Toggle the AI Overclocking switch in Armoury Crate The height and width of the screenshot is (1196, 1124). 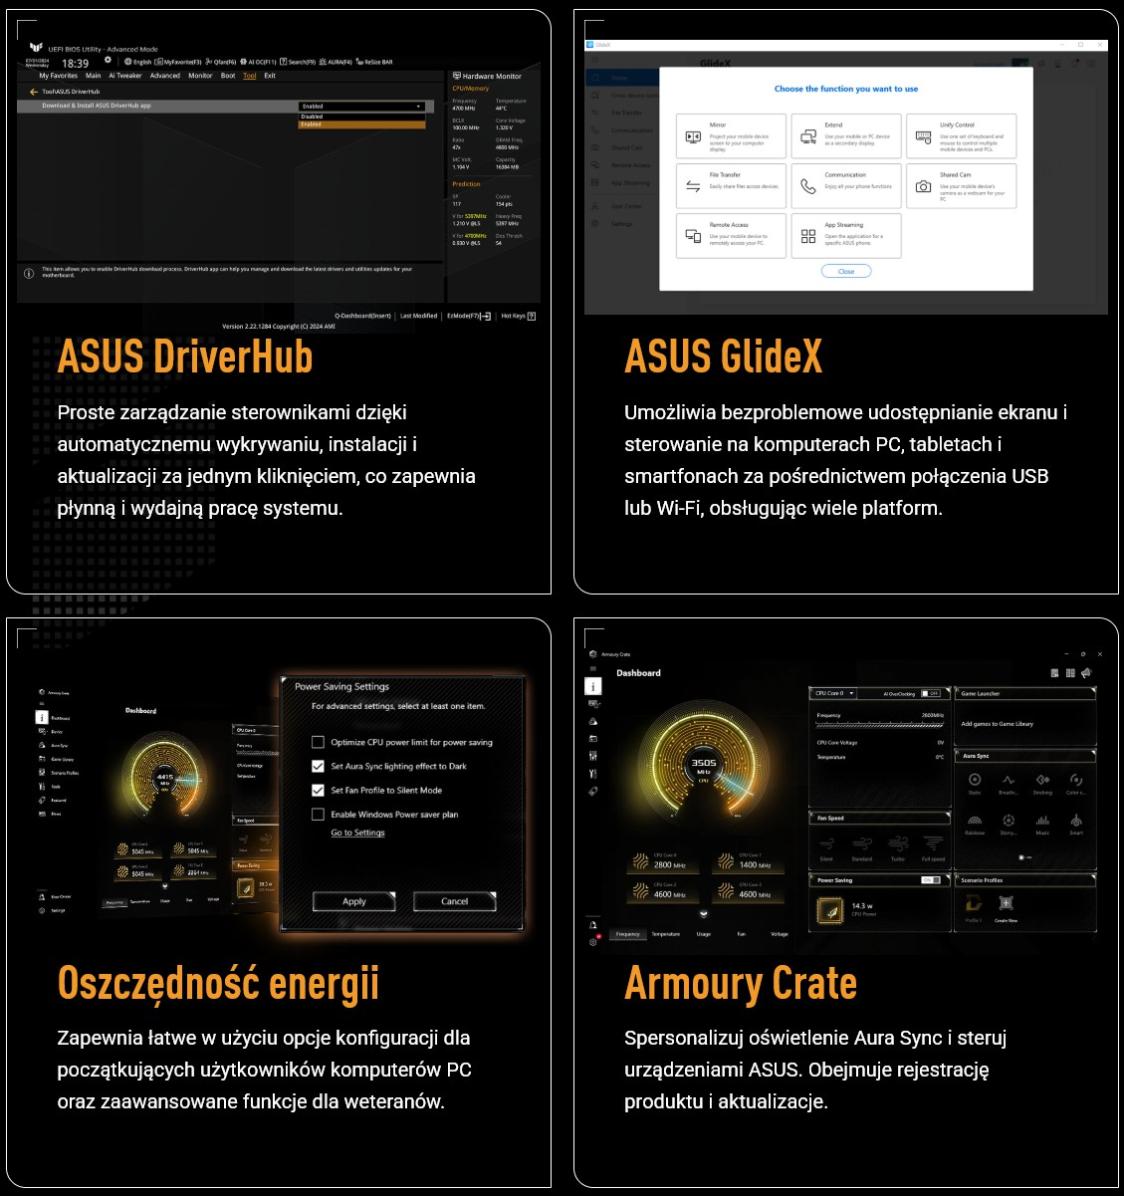(931, 693)
